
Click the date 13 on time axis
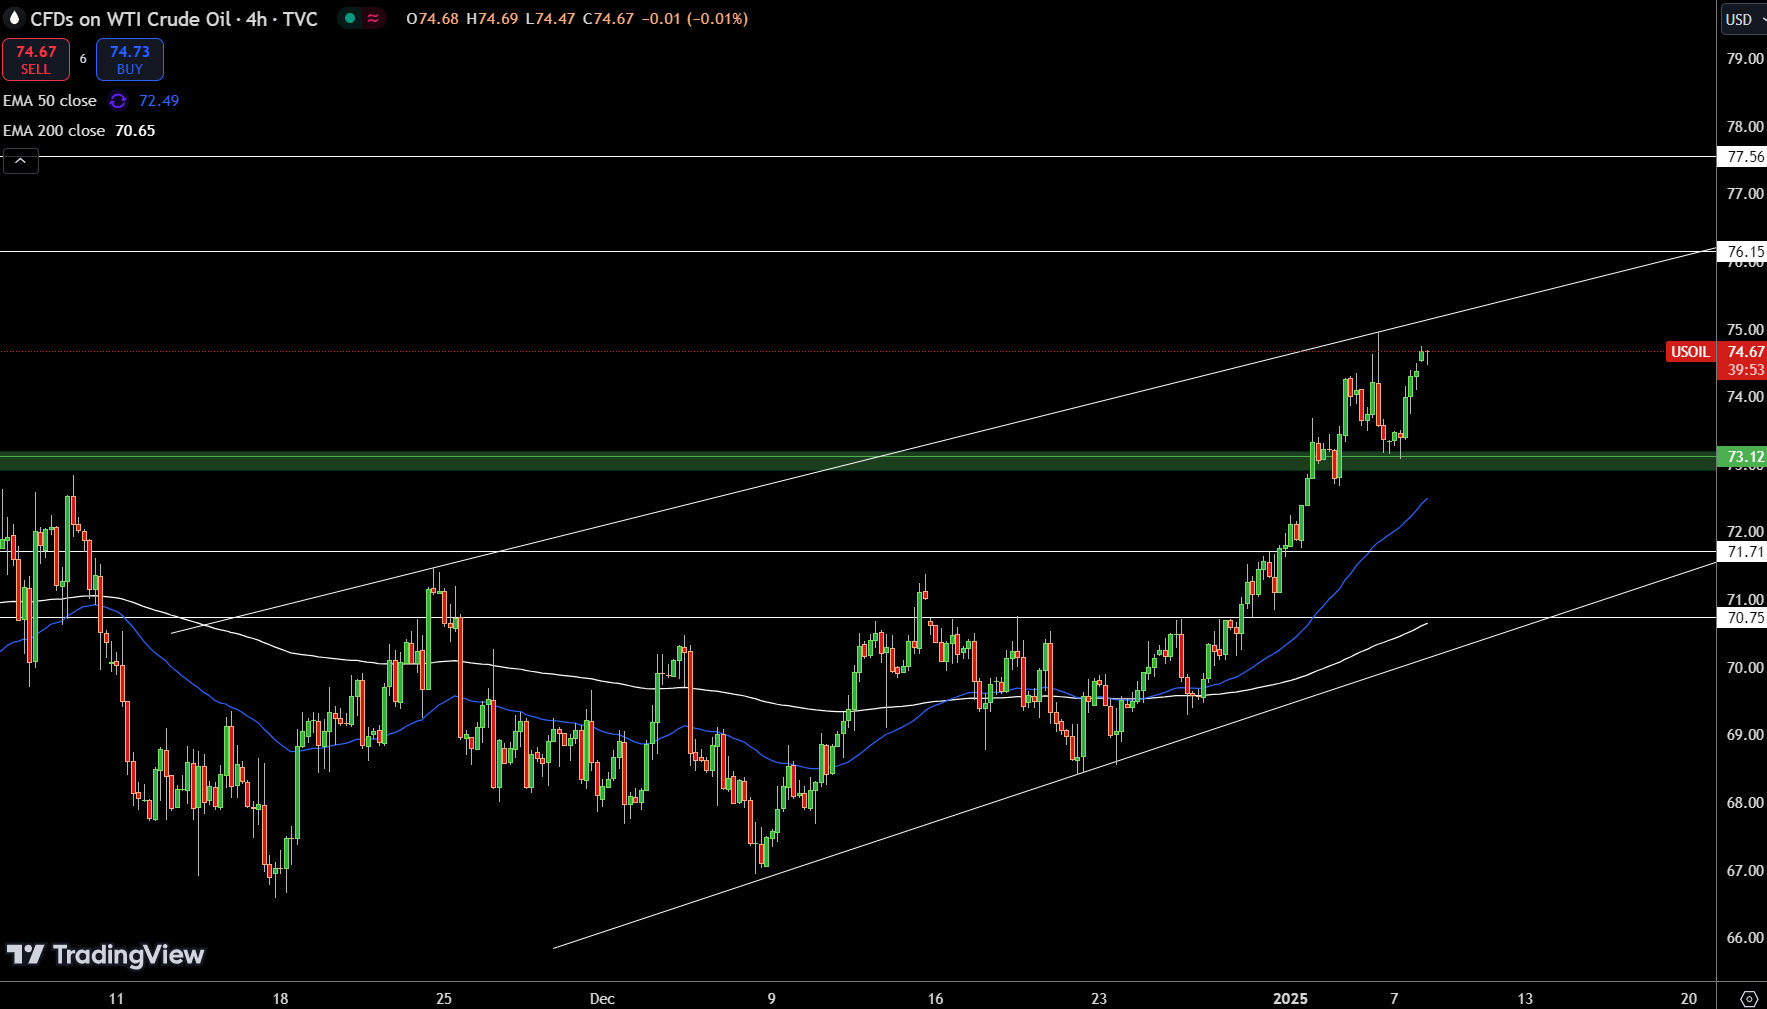1525,998
